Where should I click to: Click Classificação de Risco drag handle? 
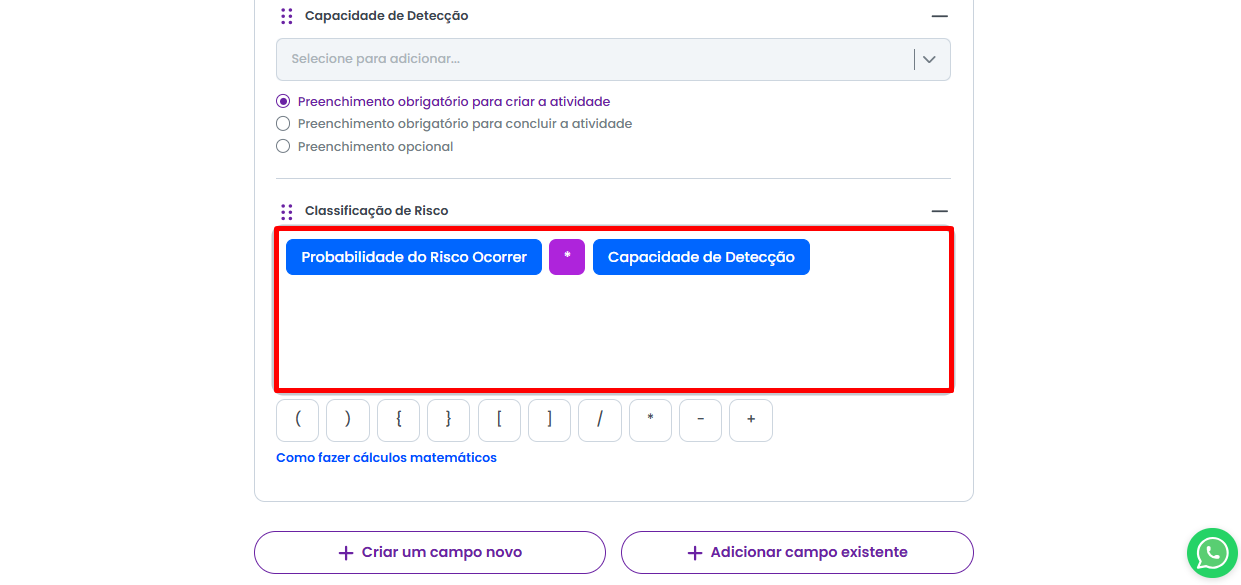tap(287, 212)
